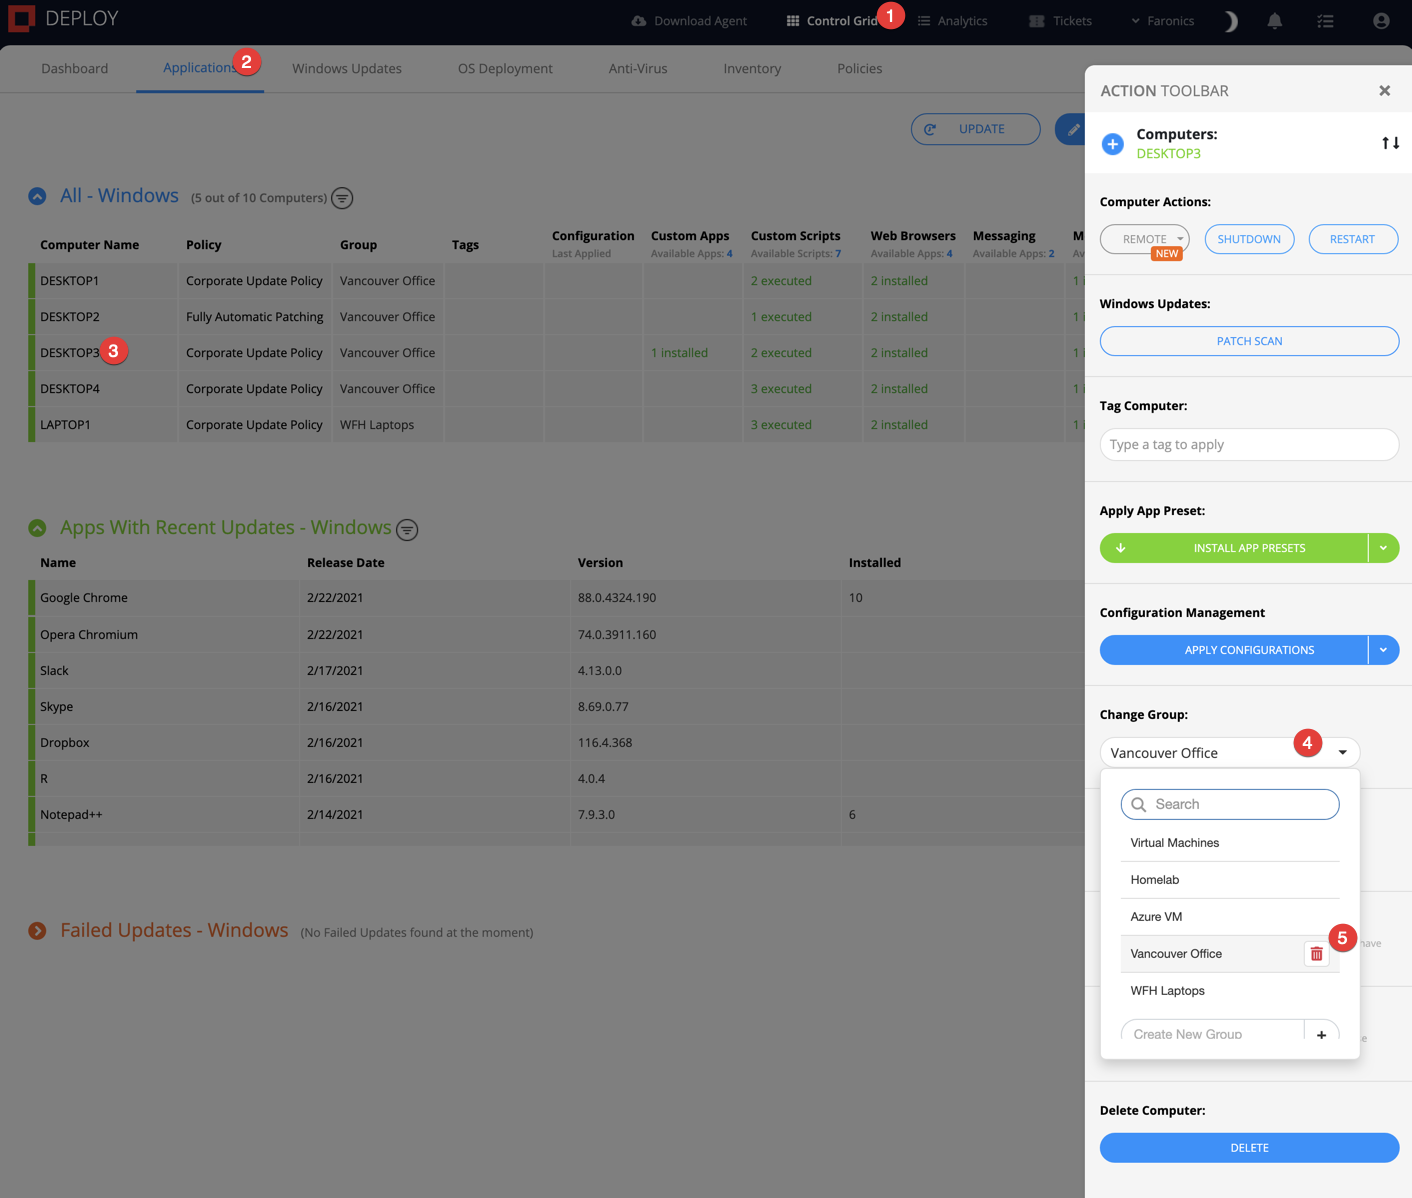Image resolution: width=1412 pixels, height=1198 pixels.
Task: Toggle dark mode moon icon
Action: pyautogui.click(x=1231, y=21)
